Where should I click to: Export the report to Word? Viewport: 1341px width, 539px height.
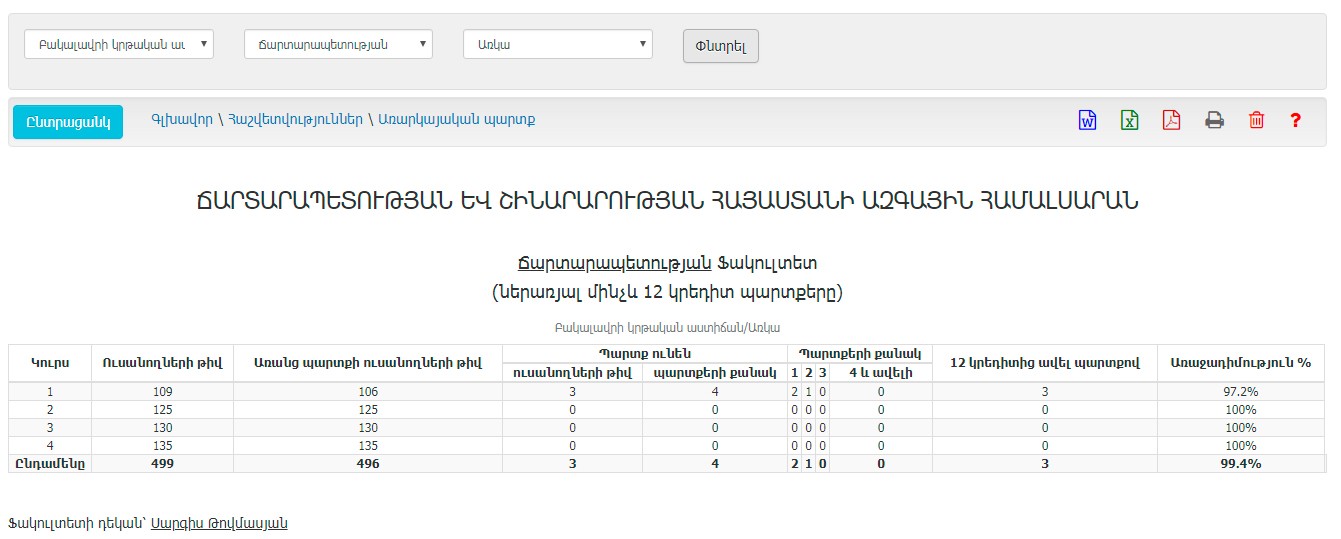tap(1087, 121)
